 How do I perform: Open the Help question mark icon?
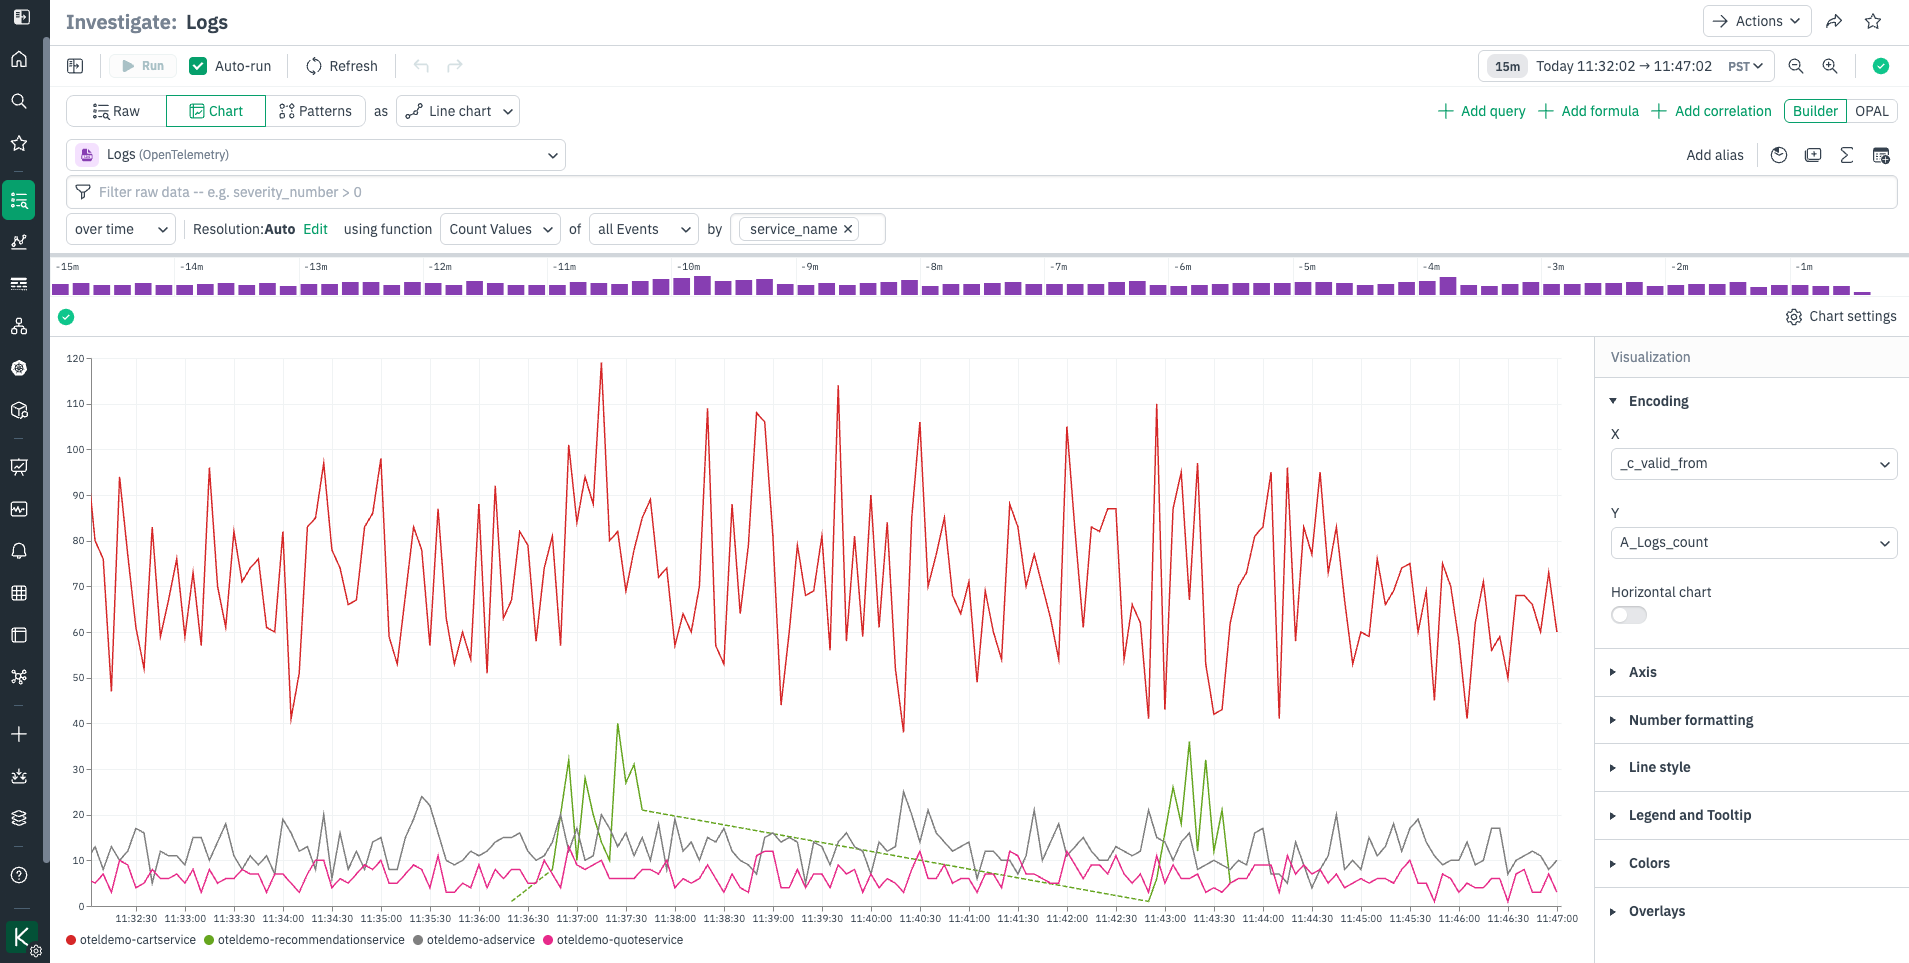(x=19, y=875)
